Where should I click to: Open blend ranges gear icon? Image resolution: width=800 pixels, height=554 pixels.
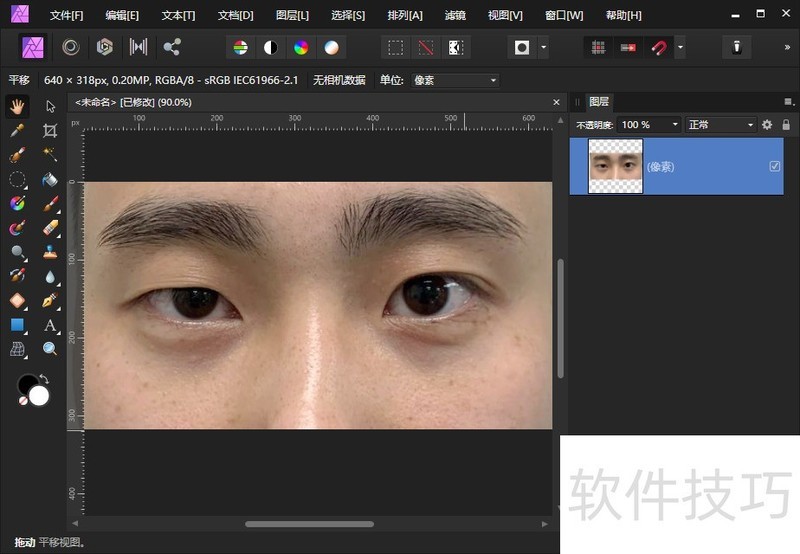tap(767, 124)
